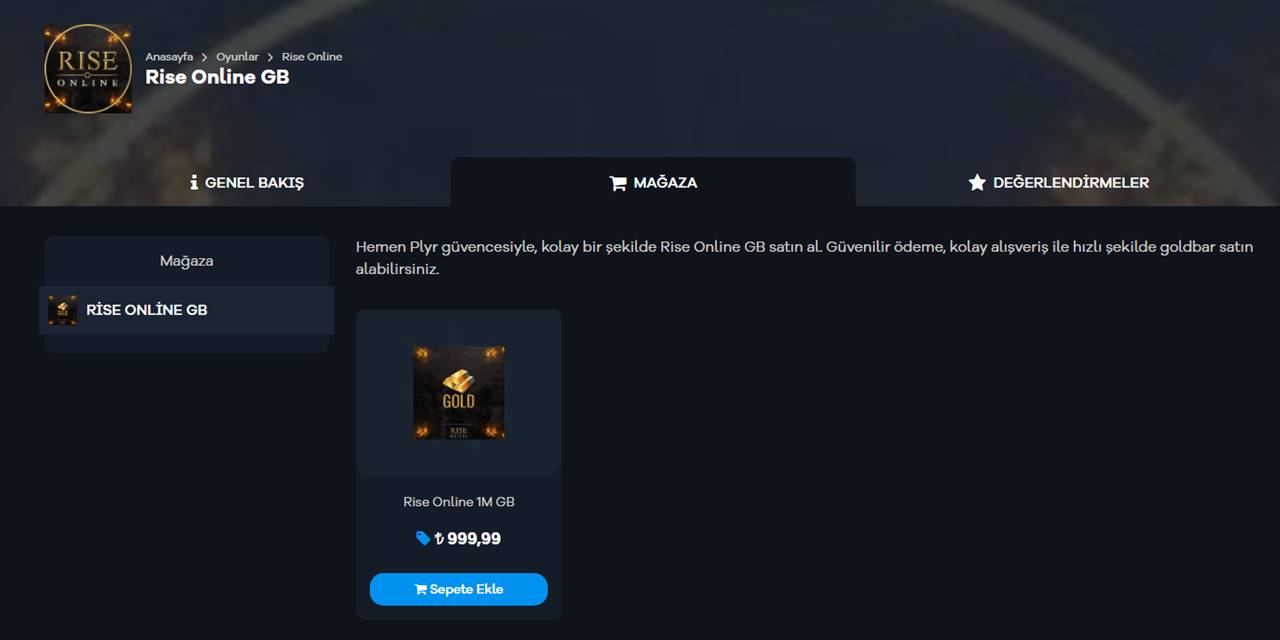Image resolution: width=1280 pixels, height=640 pixels.
Task: Click the star icon beside Değerlendirmeler
Action: 977,183
